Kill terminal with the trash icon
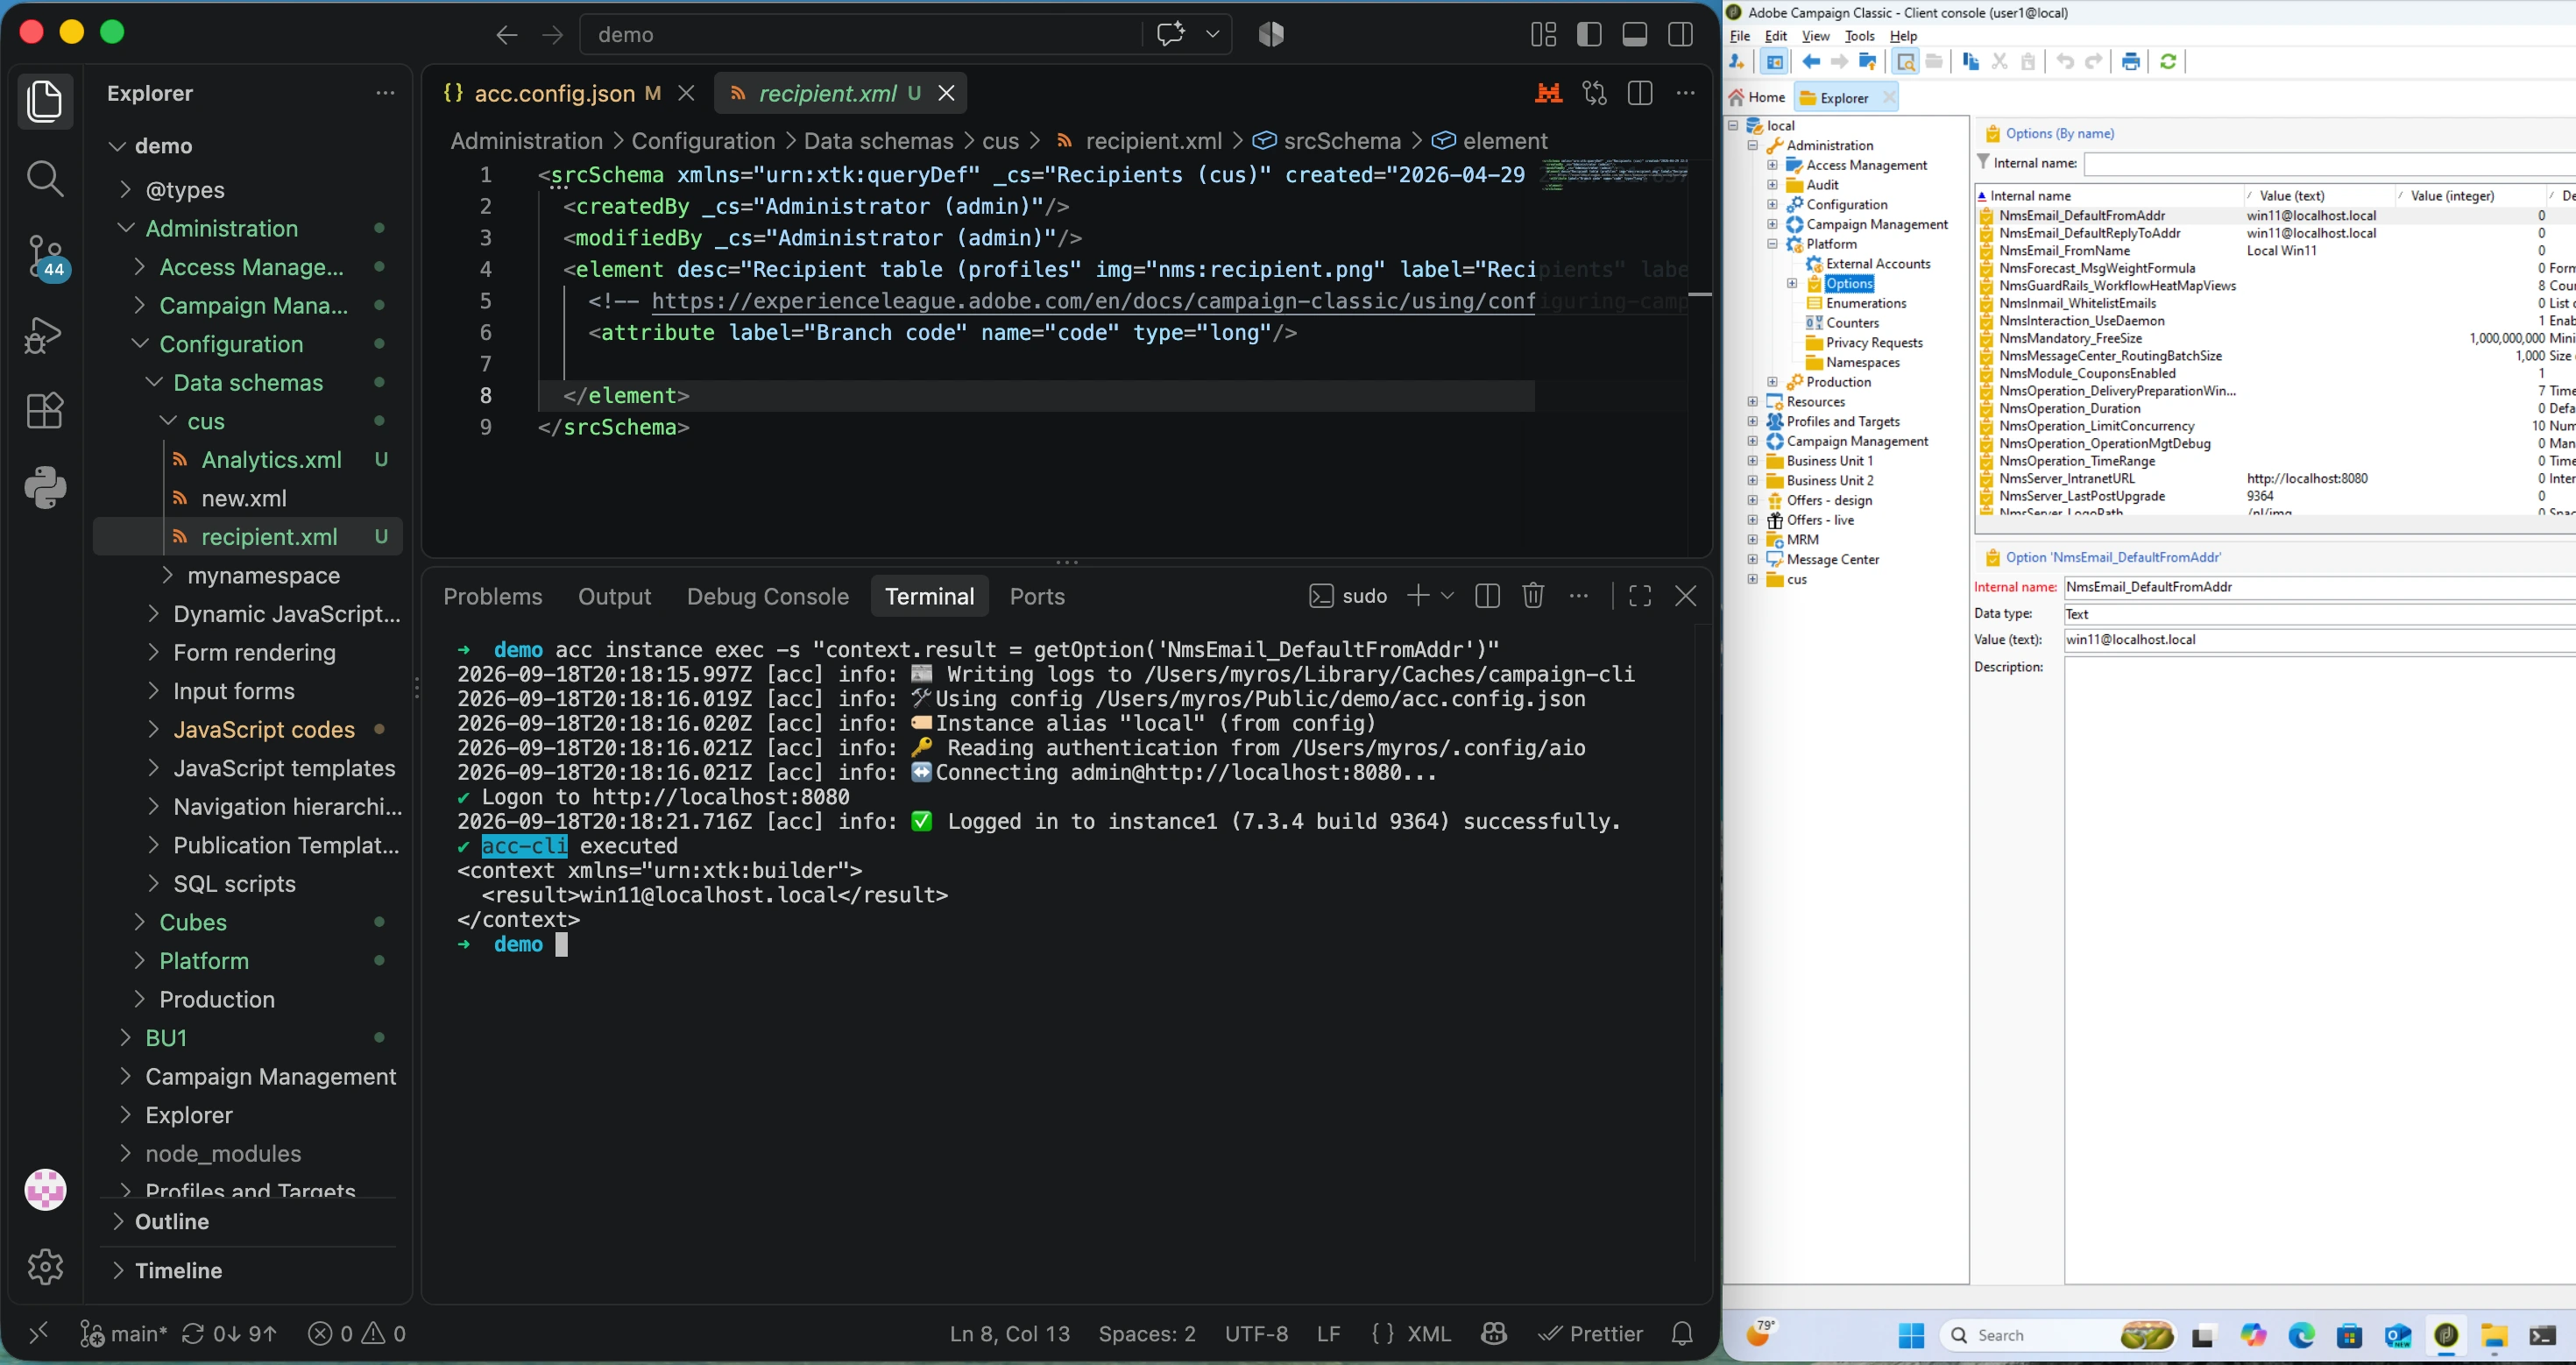The height and width of the screenshot is (1365, 2576). (1533, 596)
